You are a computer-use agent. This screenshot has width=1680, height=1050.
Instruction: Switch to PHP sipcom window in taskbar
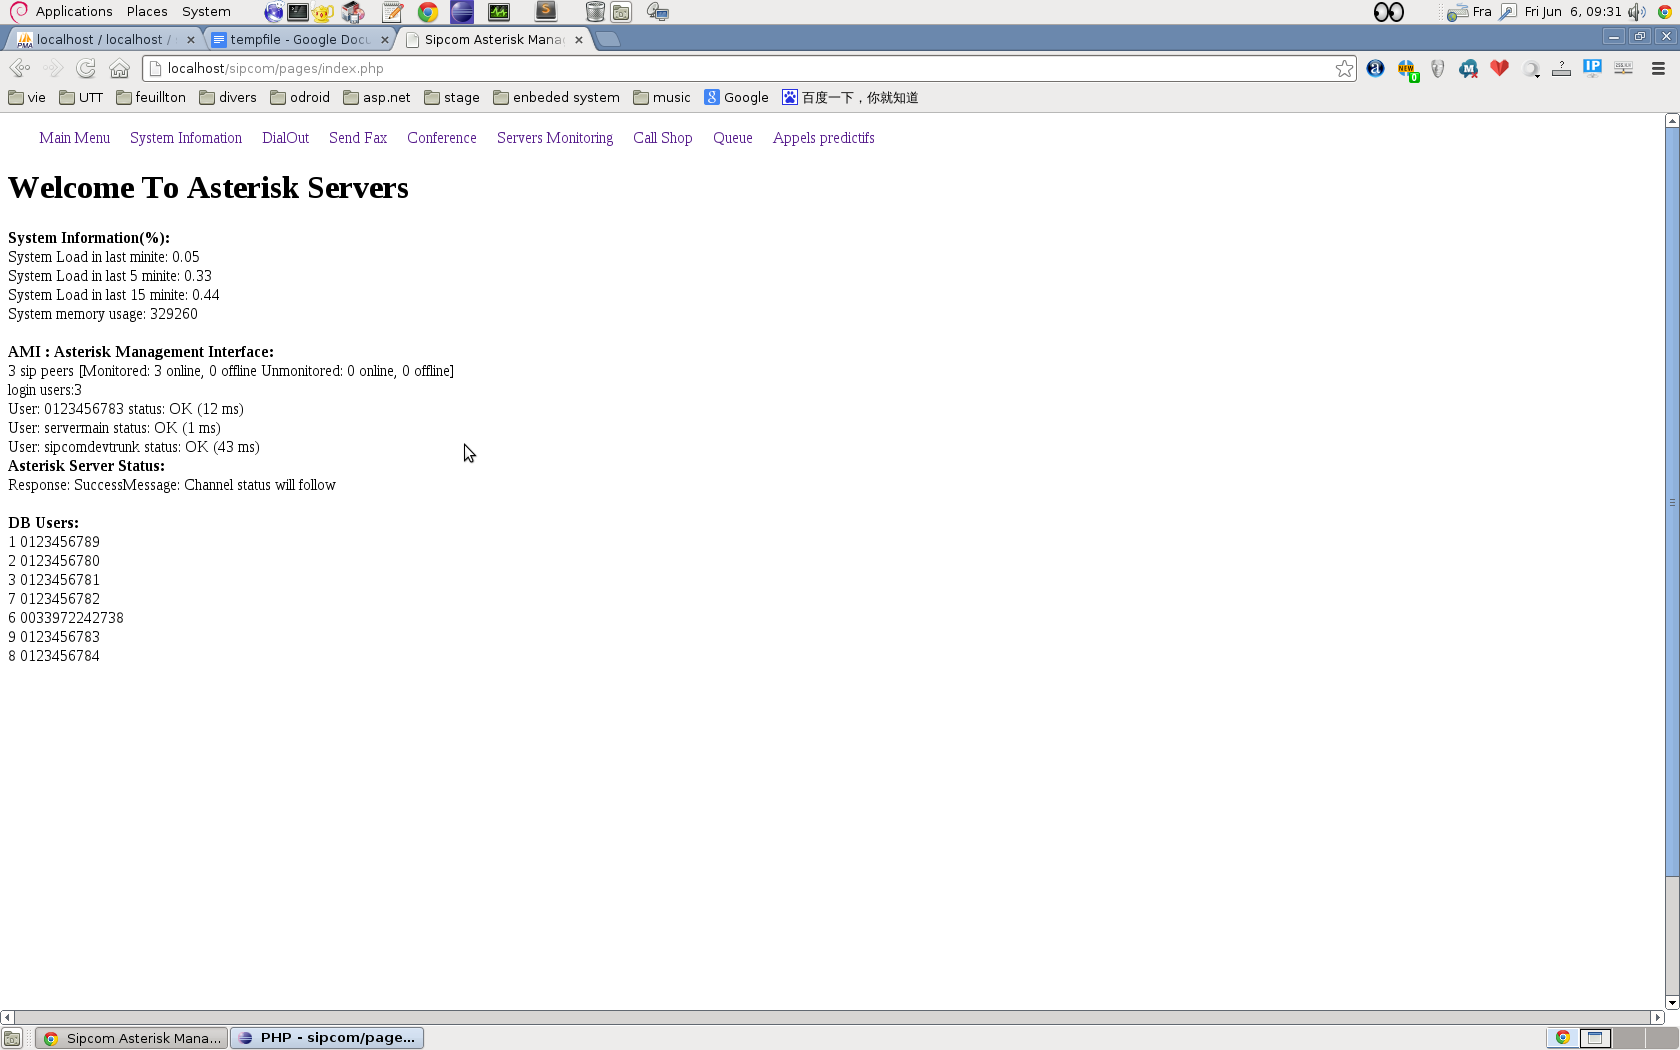click(x=327, y=1038)
